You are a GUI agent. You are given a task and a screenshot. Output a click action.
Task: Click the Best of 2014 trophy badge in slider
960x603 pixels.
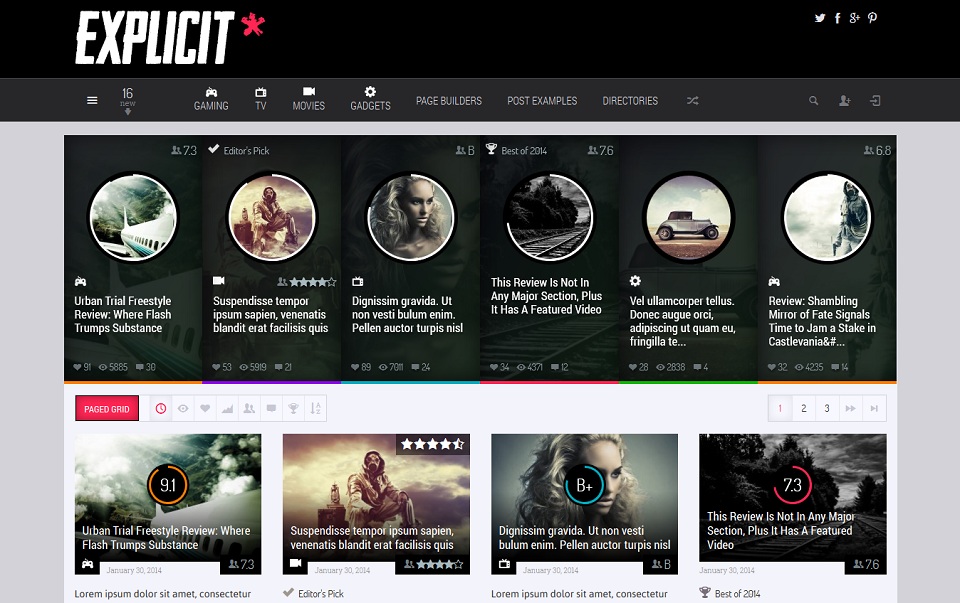pos(516,150)
